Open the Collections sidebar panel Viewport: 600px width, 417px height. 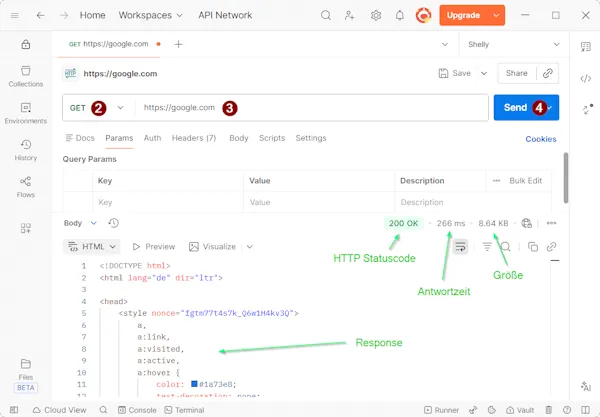pyautogui.click(x=26, y=75)
